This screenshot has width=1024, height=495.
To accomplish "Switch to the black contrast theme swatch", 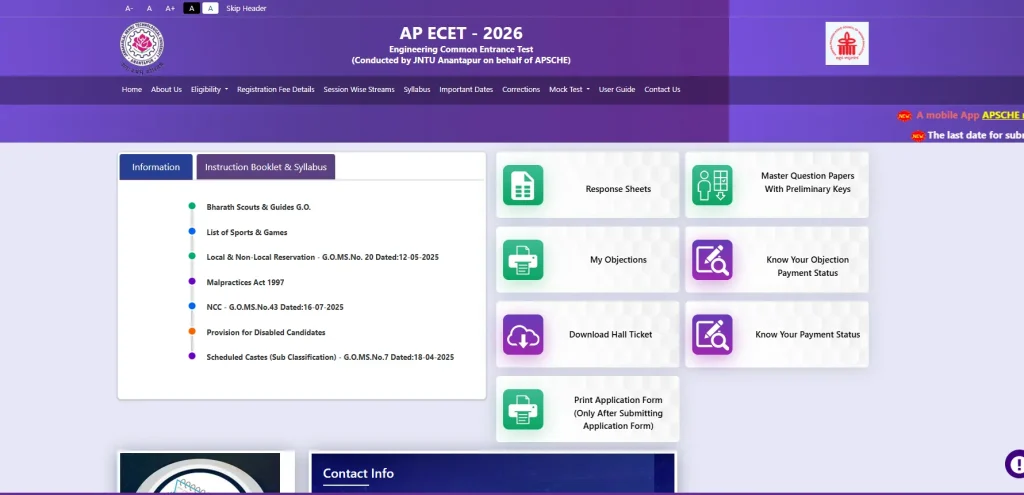I will point(191,8).
